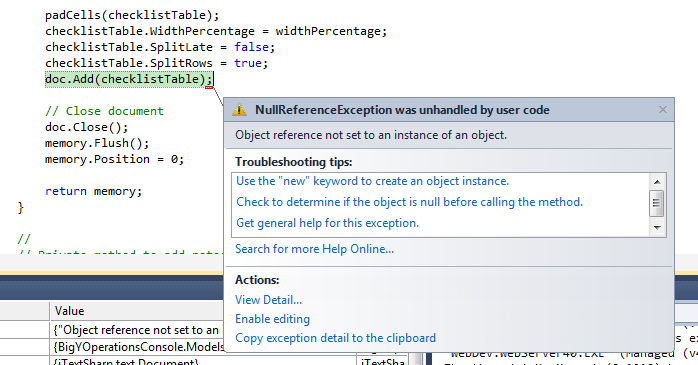Click the 'padCells(checklistTable);' code line
Viewport: 698px width, 365px height.
pyautogui.click(x=132, y=15)
